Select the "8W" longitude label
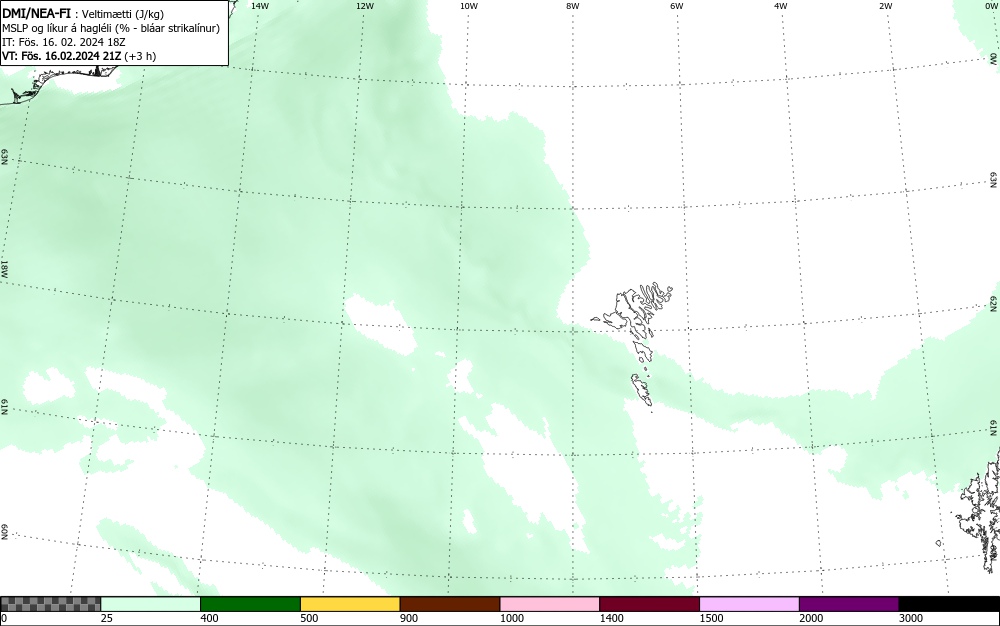 [573, 6]
